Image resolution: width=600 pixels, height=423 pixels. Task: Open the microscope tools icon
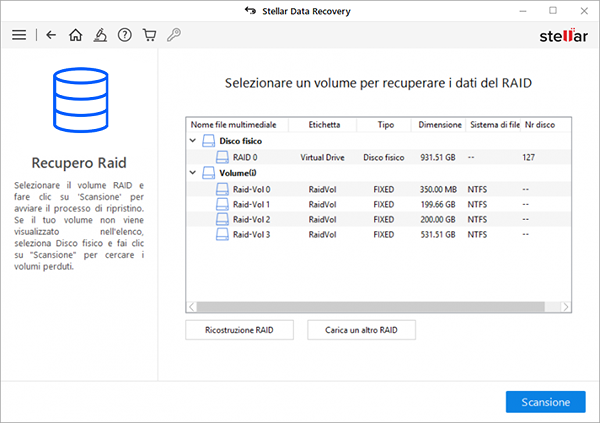pos(100,35)
